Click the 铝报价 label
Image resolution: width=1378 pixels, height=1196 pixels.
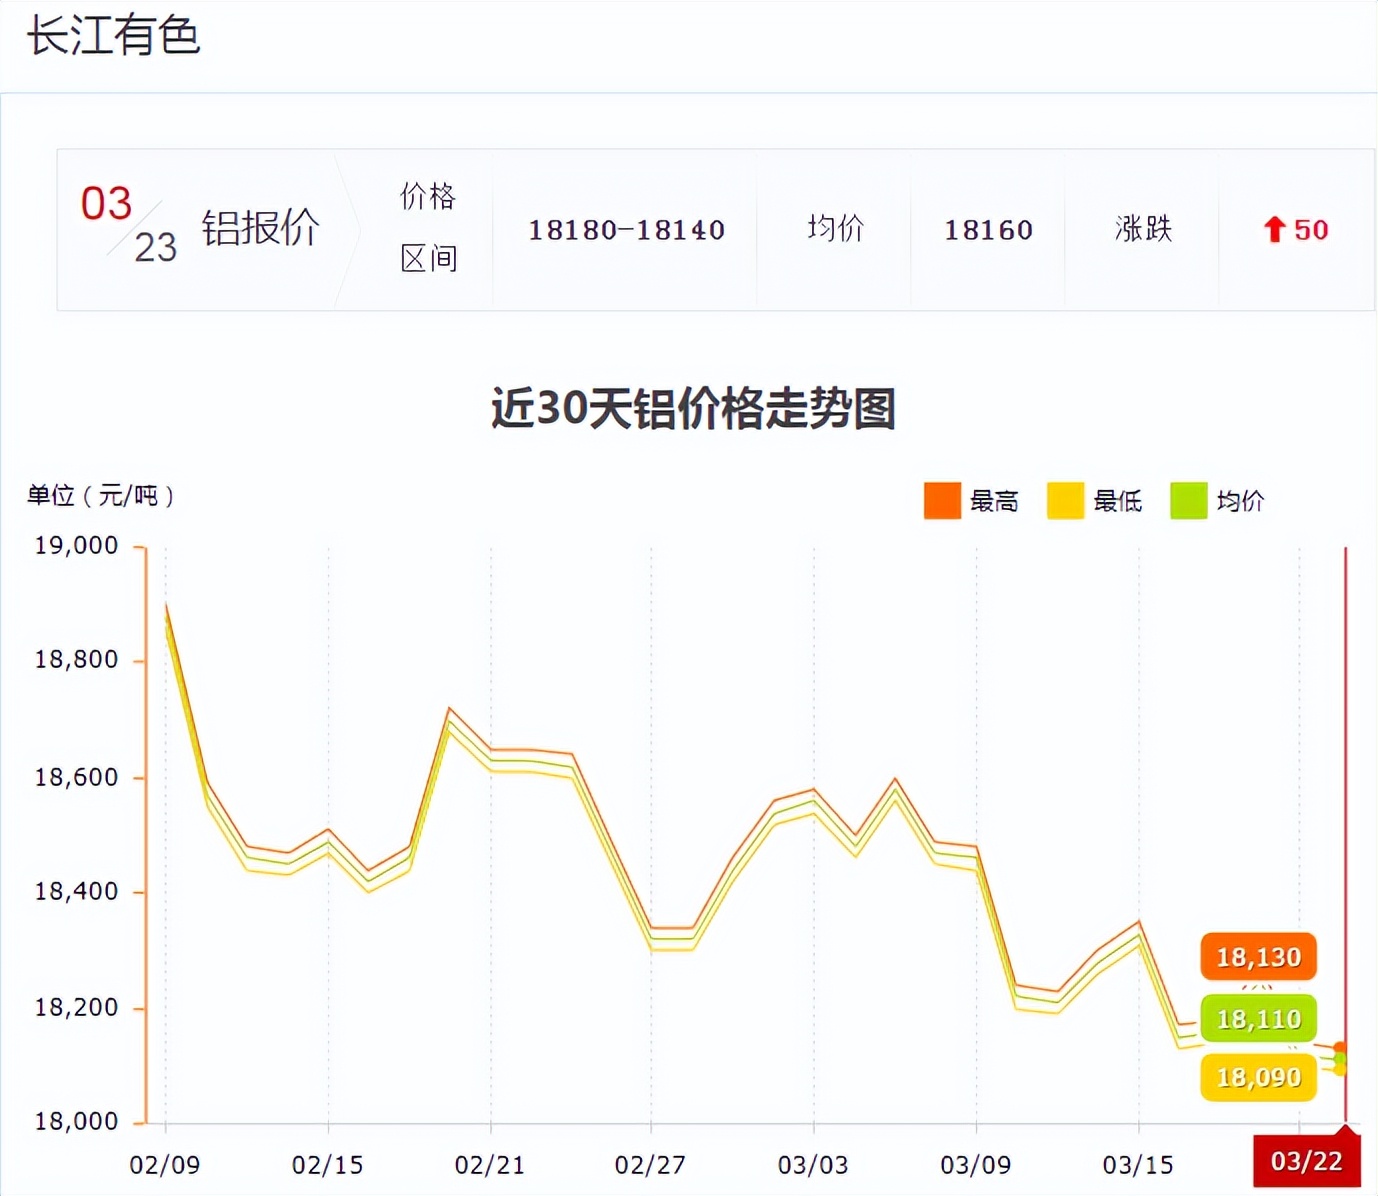pyautogui.click(x=260, y=228)
